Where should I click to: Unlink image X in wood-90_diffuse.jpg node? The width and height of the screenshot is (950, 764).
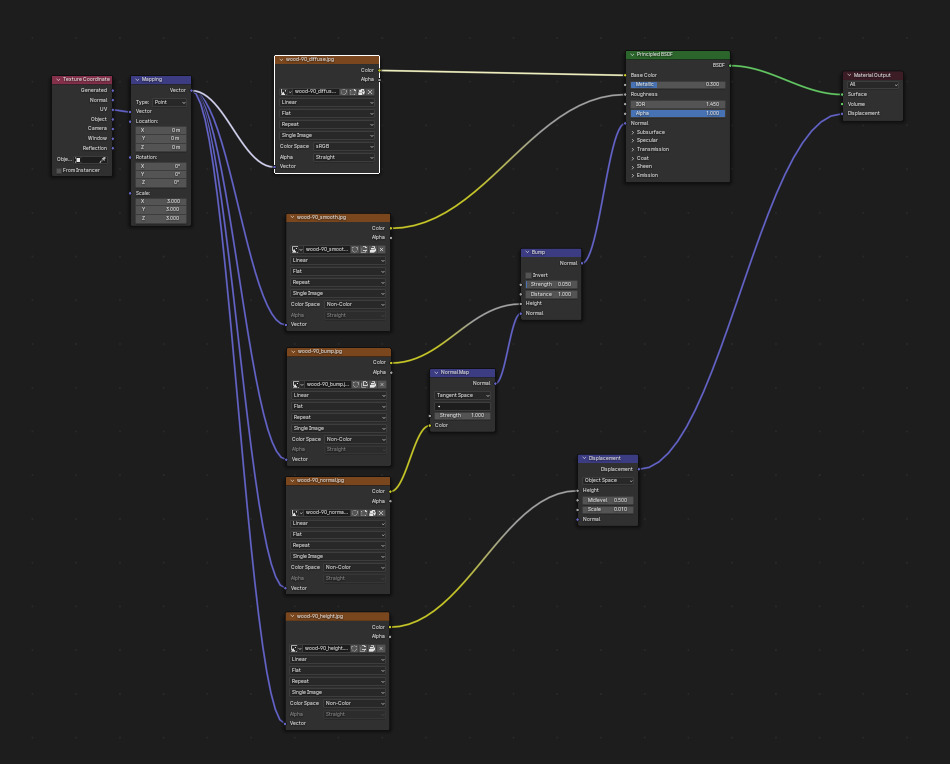370,92
